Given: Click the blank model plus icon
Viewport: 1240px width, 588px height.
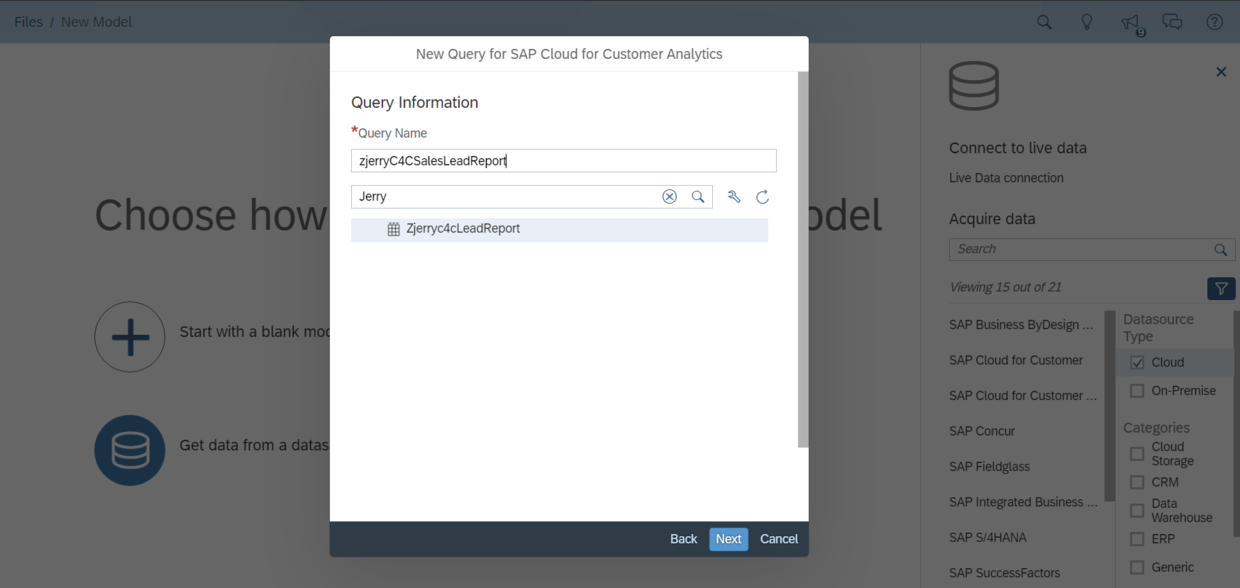Looking at the screenshot, I should click(x=130, y=337).
